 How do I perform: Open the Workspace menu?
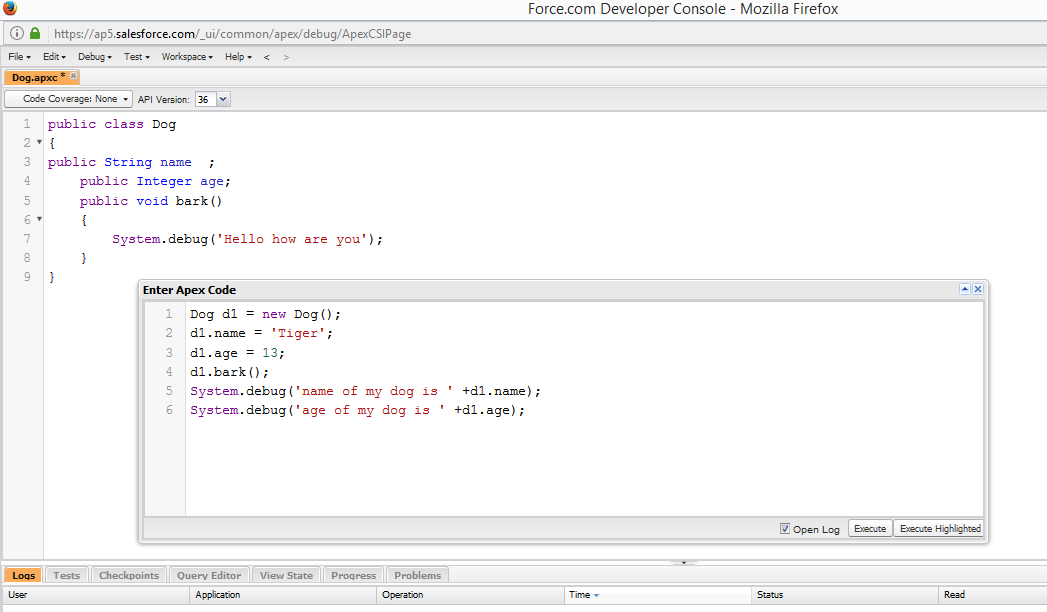click(187, 57)
